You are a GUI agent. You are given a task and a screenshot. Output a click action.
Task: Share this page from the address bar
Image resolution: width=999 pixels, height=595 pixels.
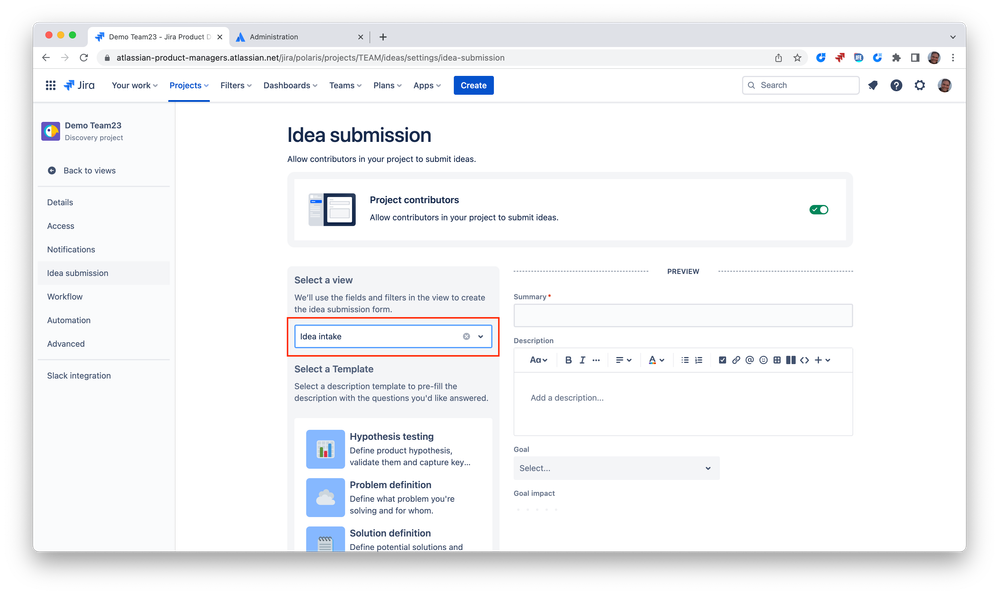779,57
